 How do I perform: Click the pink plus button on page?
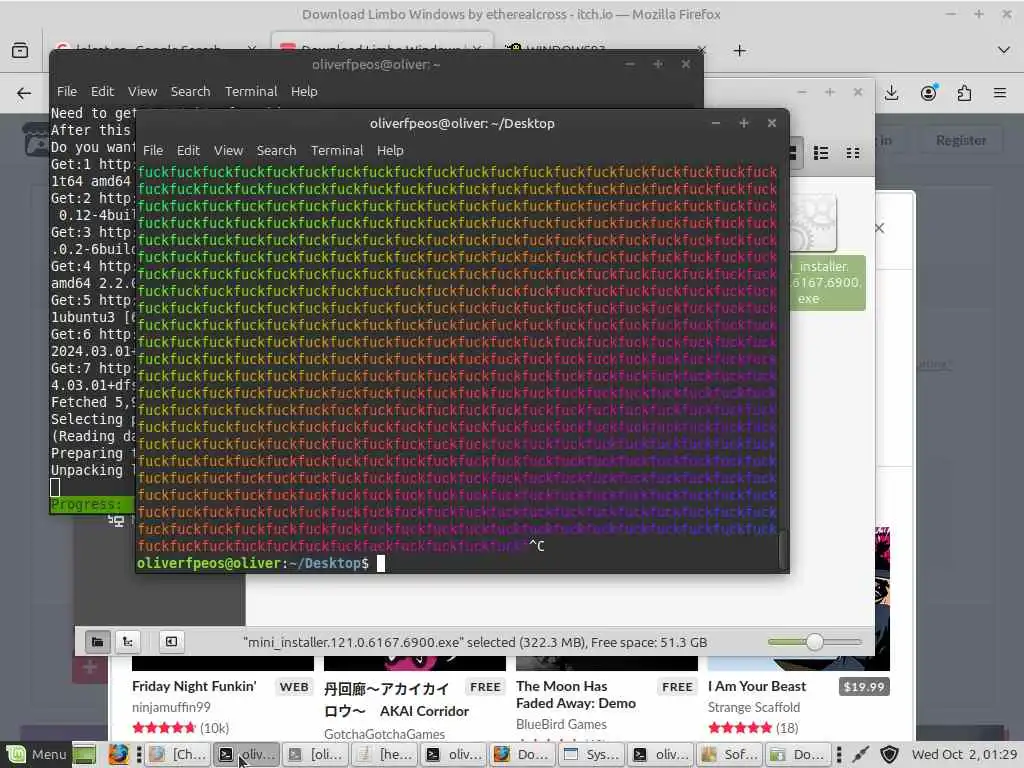90,667
